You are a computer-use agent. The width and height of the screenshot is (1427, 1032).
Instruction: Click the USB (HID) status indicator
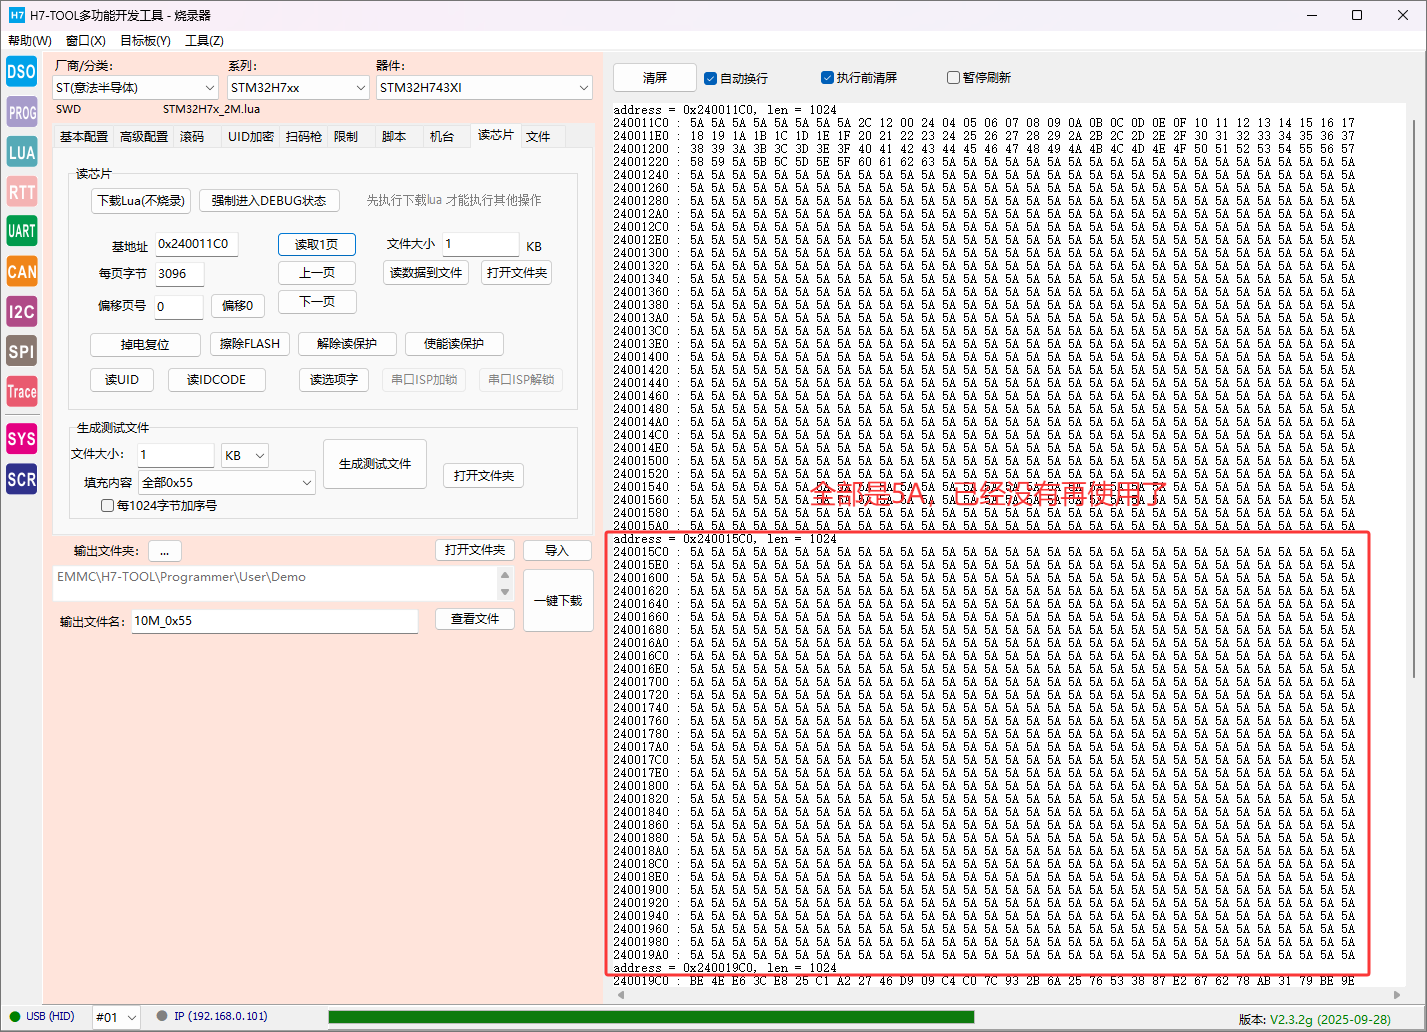pyautogui.click(x=43, y=1017)
